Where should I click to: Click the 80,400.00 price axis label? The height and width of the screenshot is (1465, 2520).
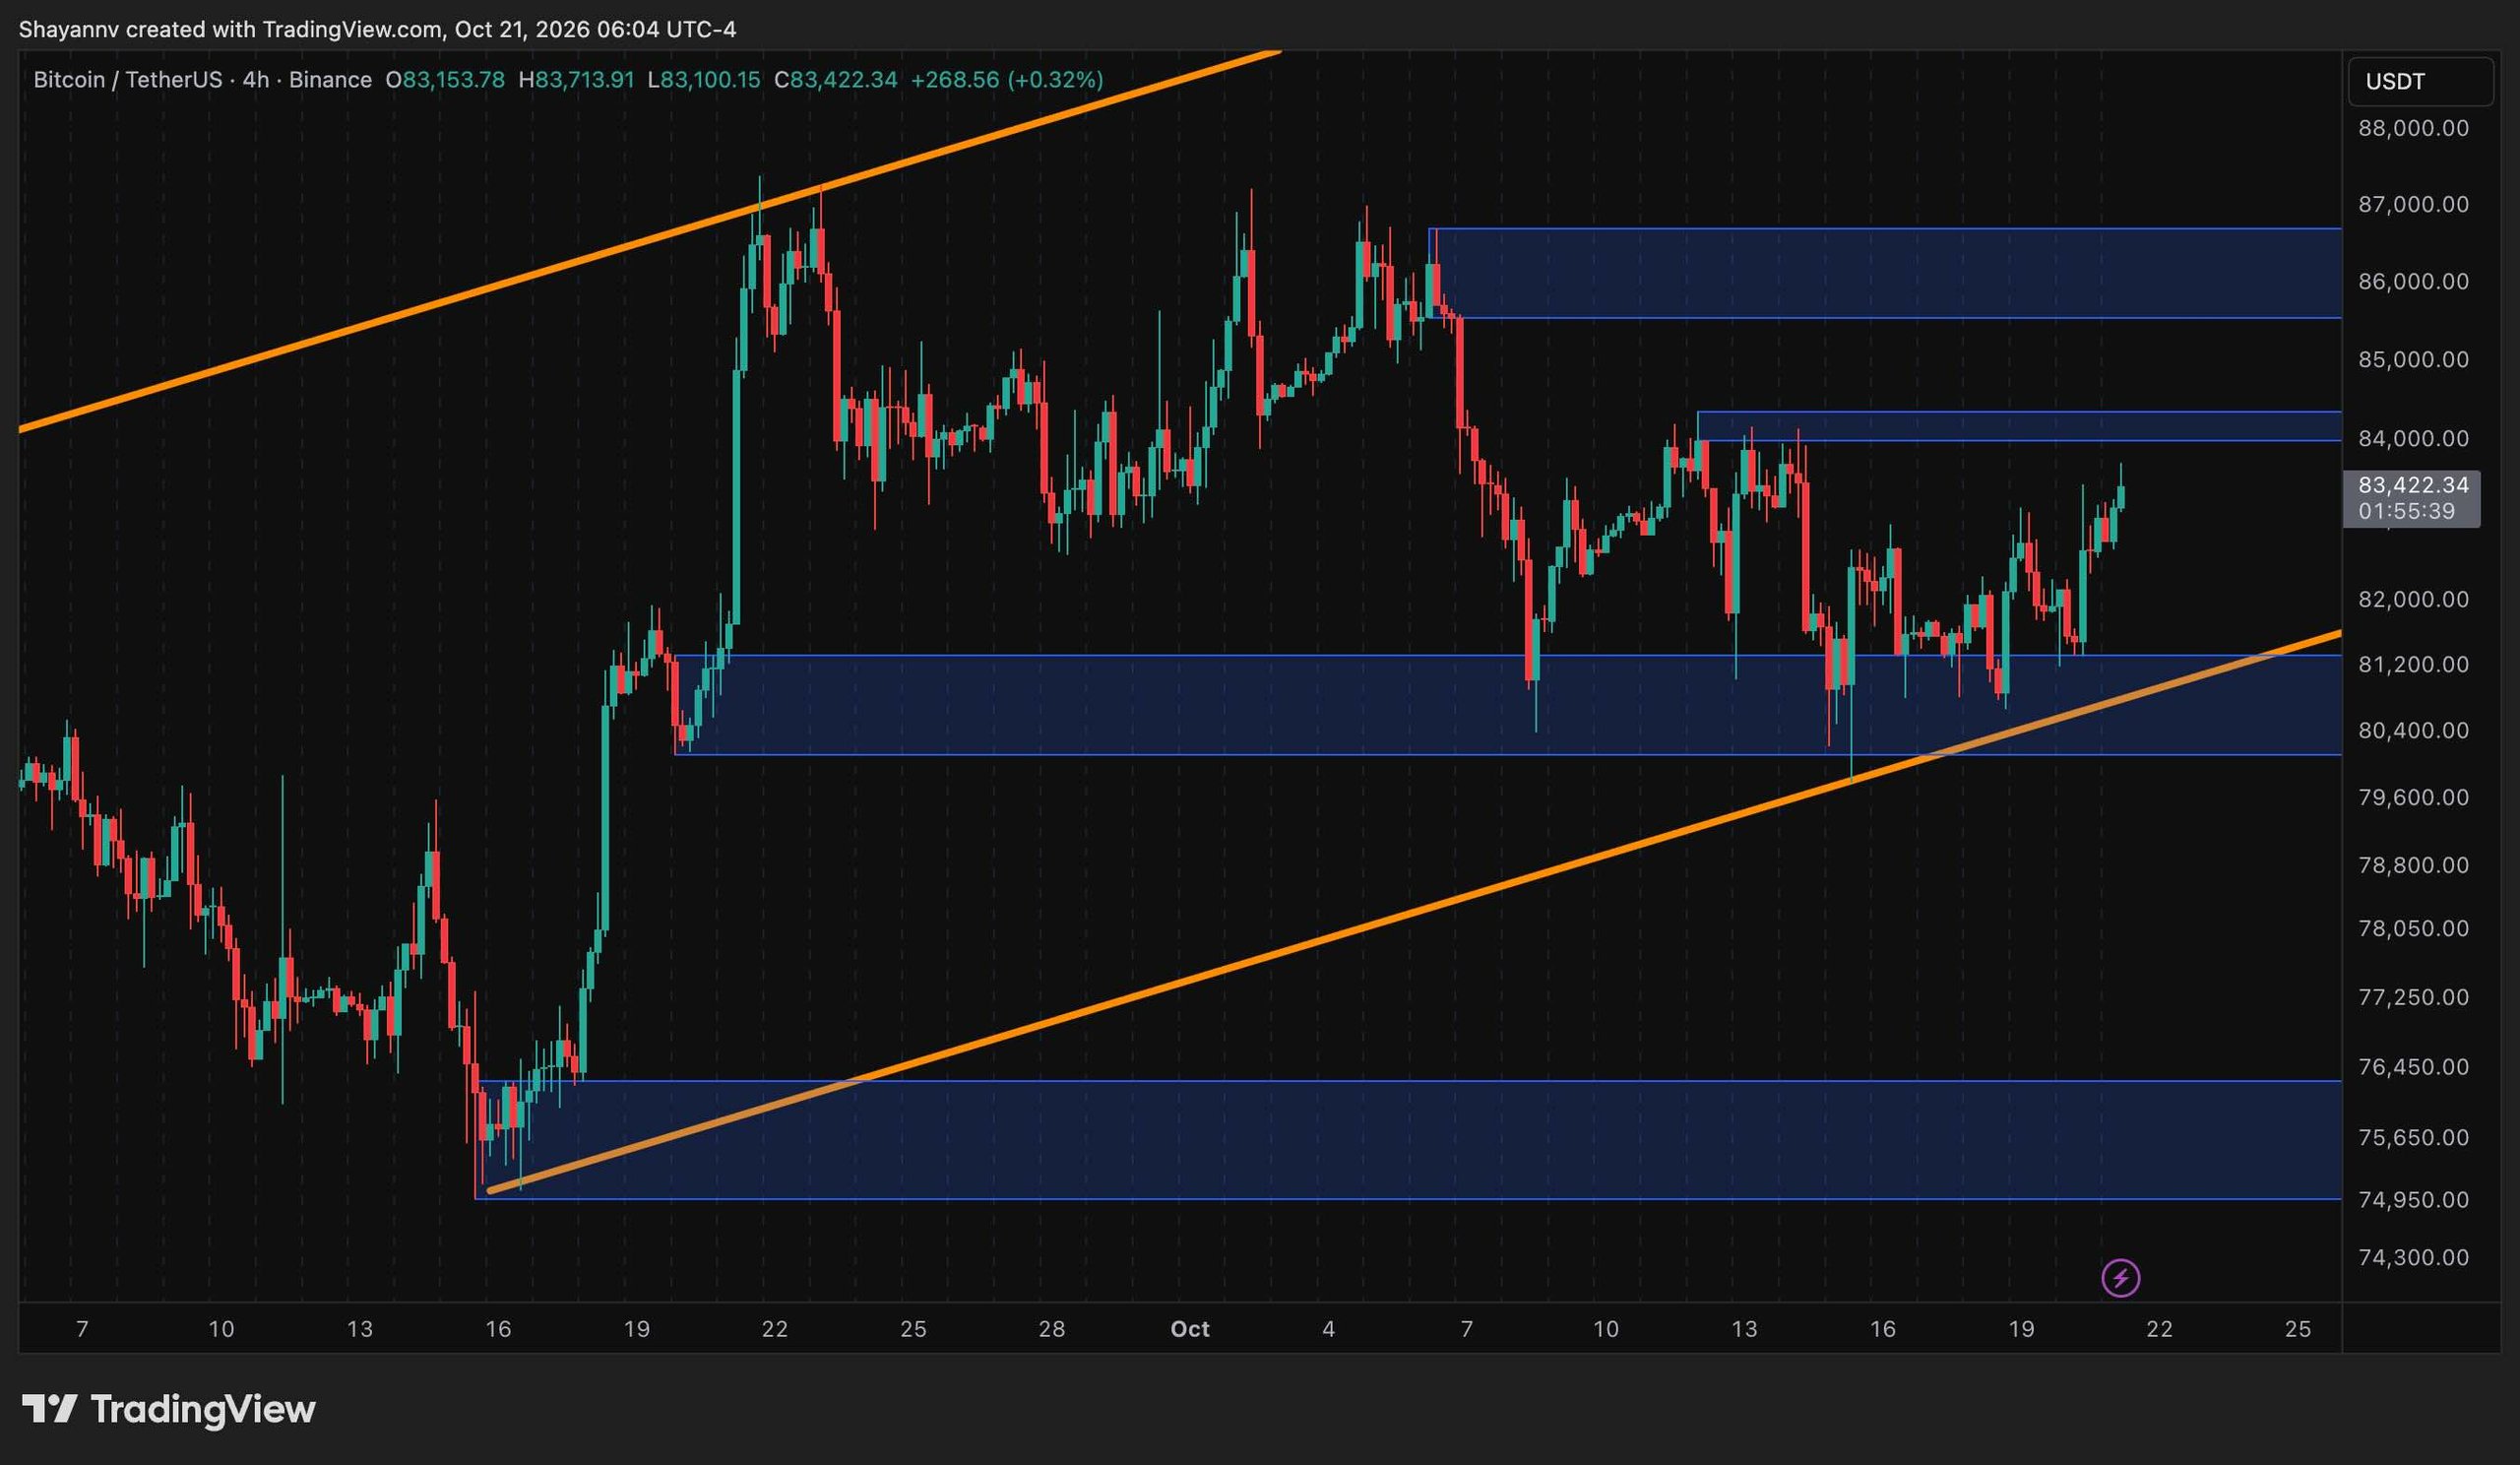click(2413, 730)
